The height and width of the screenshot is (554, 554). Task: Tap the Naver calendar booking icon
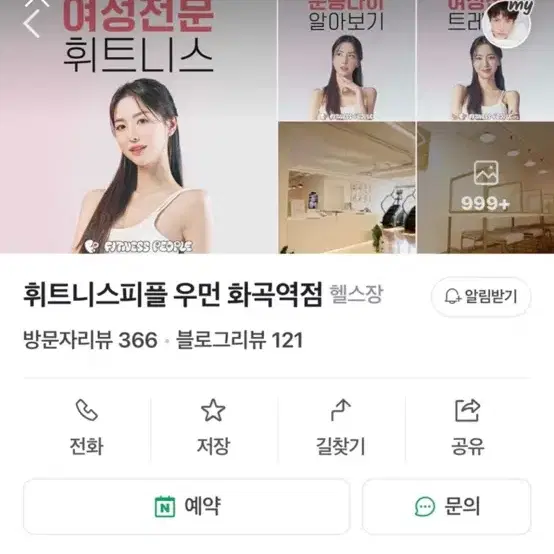(165, 507)
